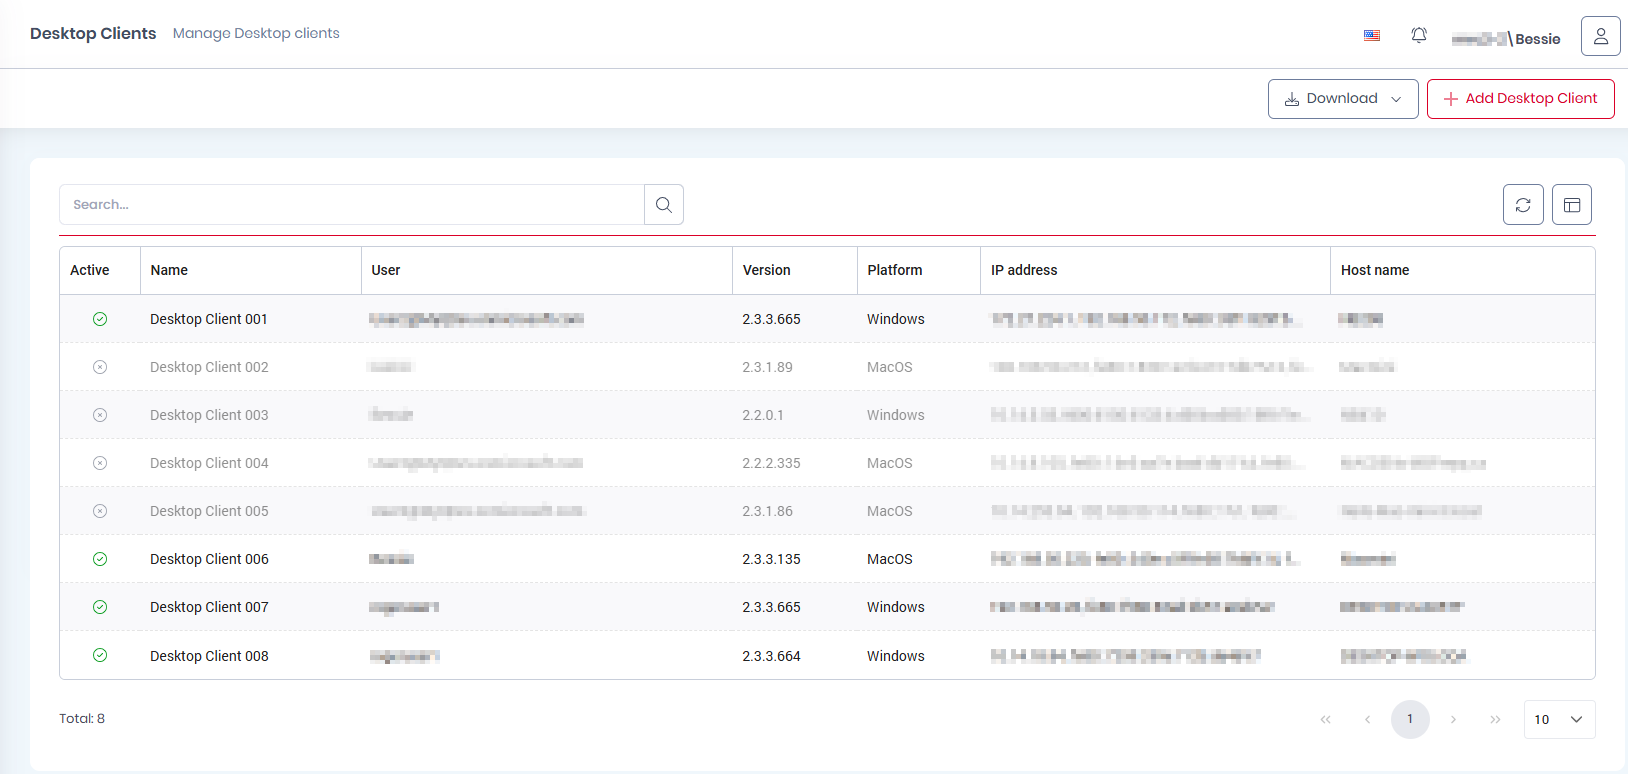Toggle active status of Desktop Client 007
Image resolution: width=1628 pixels, height=774 pixels.
coord(100,607)
